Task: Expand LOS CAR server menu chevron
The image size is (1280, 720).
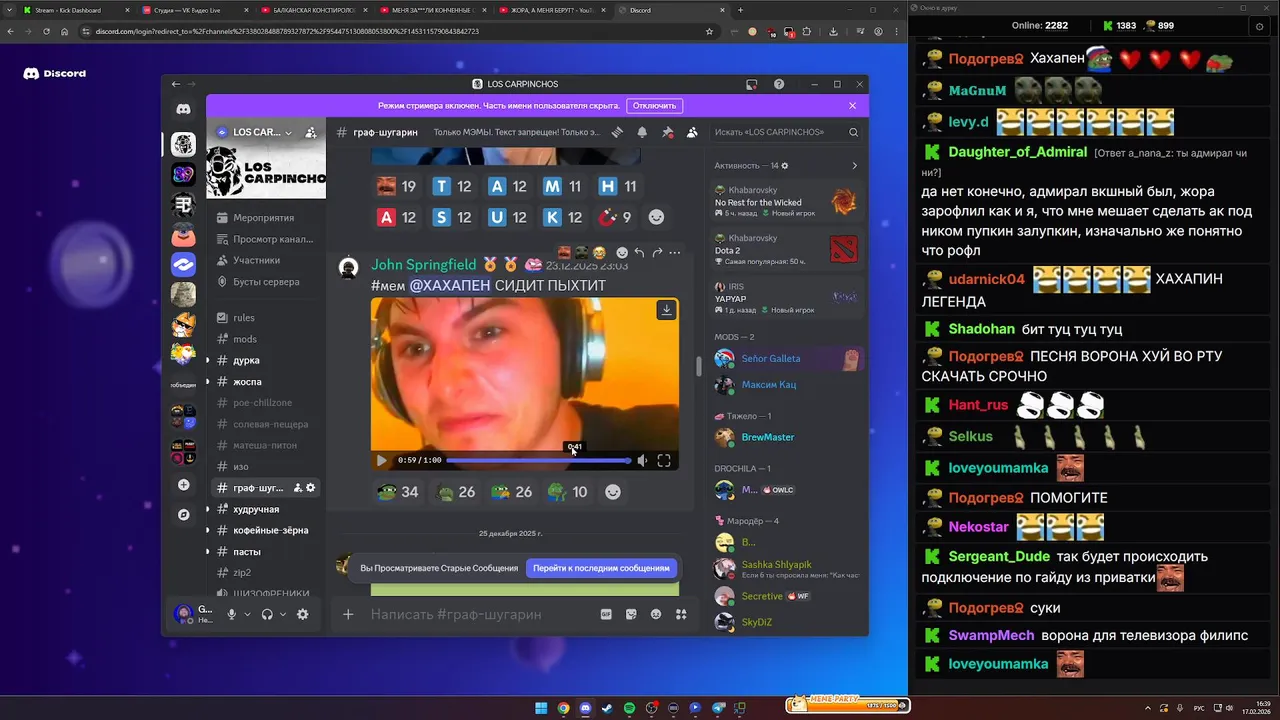Action: 289,132
